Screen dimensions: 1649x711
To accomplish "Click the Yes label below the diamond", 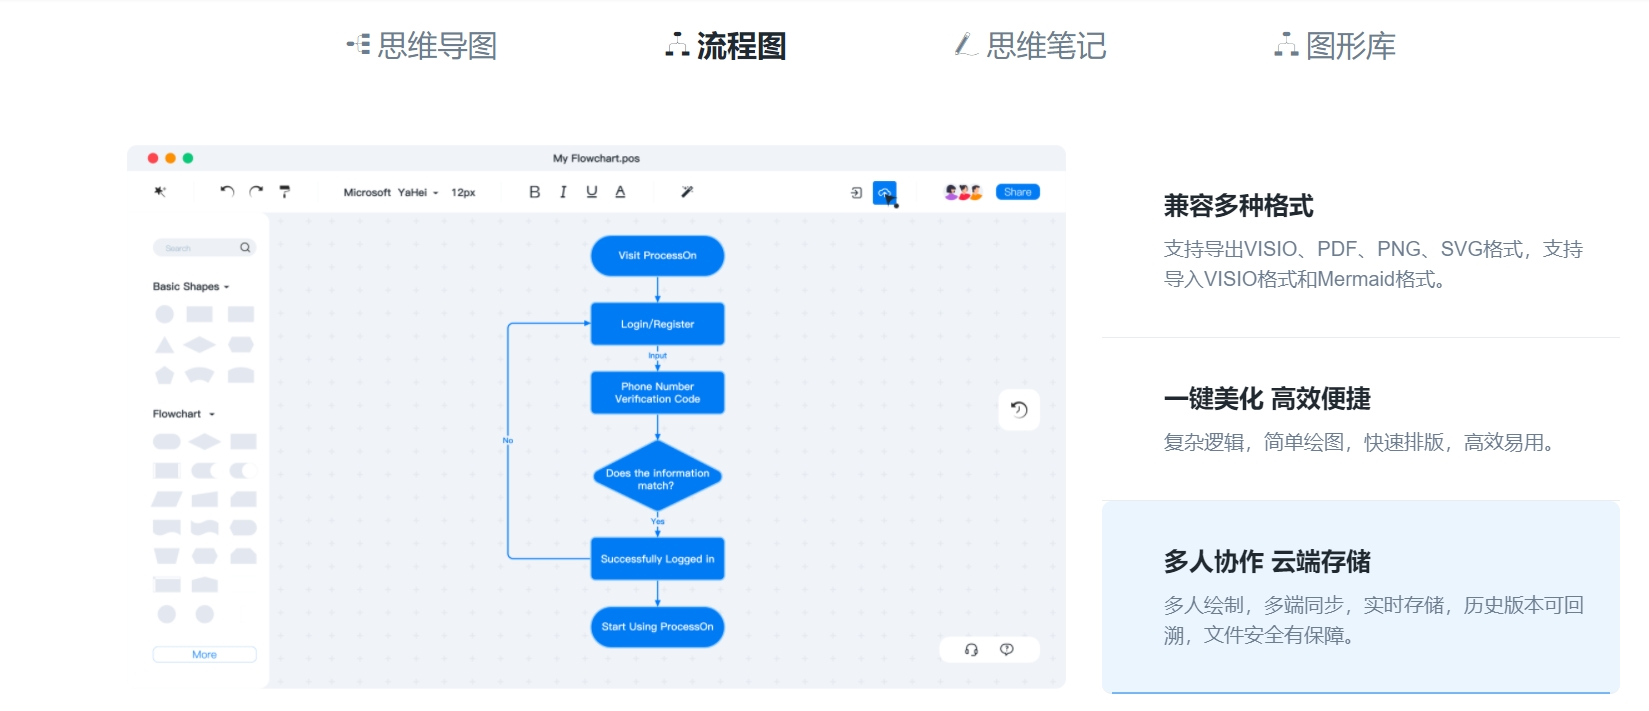I will click(x=657, y=521).
